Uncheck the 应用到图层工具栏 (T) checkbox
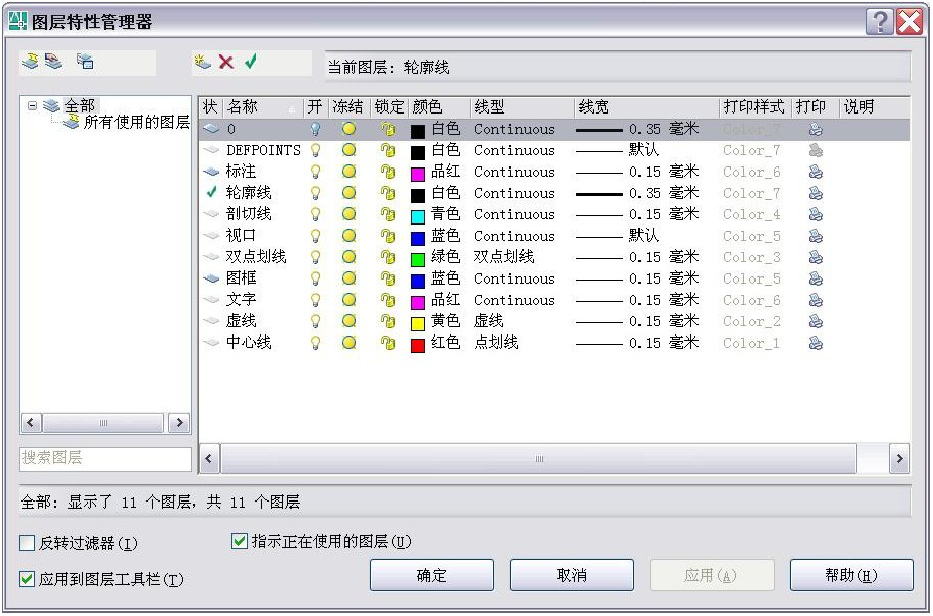 (x=27, y=579)
